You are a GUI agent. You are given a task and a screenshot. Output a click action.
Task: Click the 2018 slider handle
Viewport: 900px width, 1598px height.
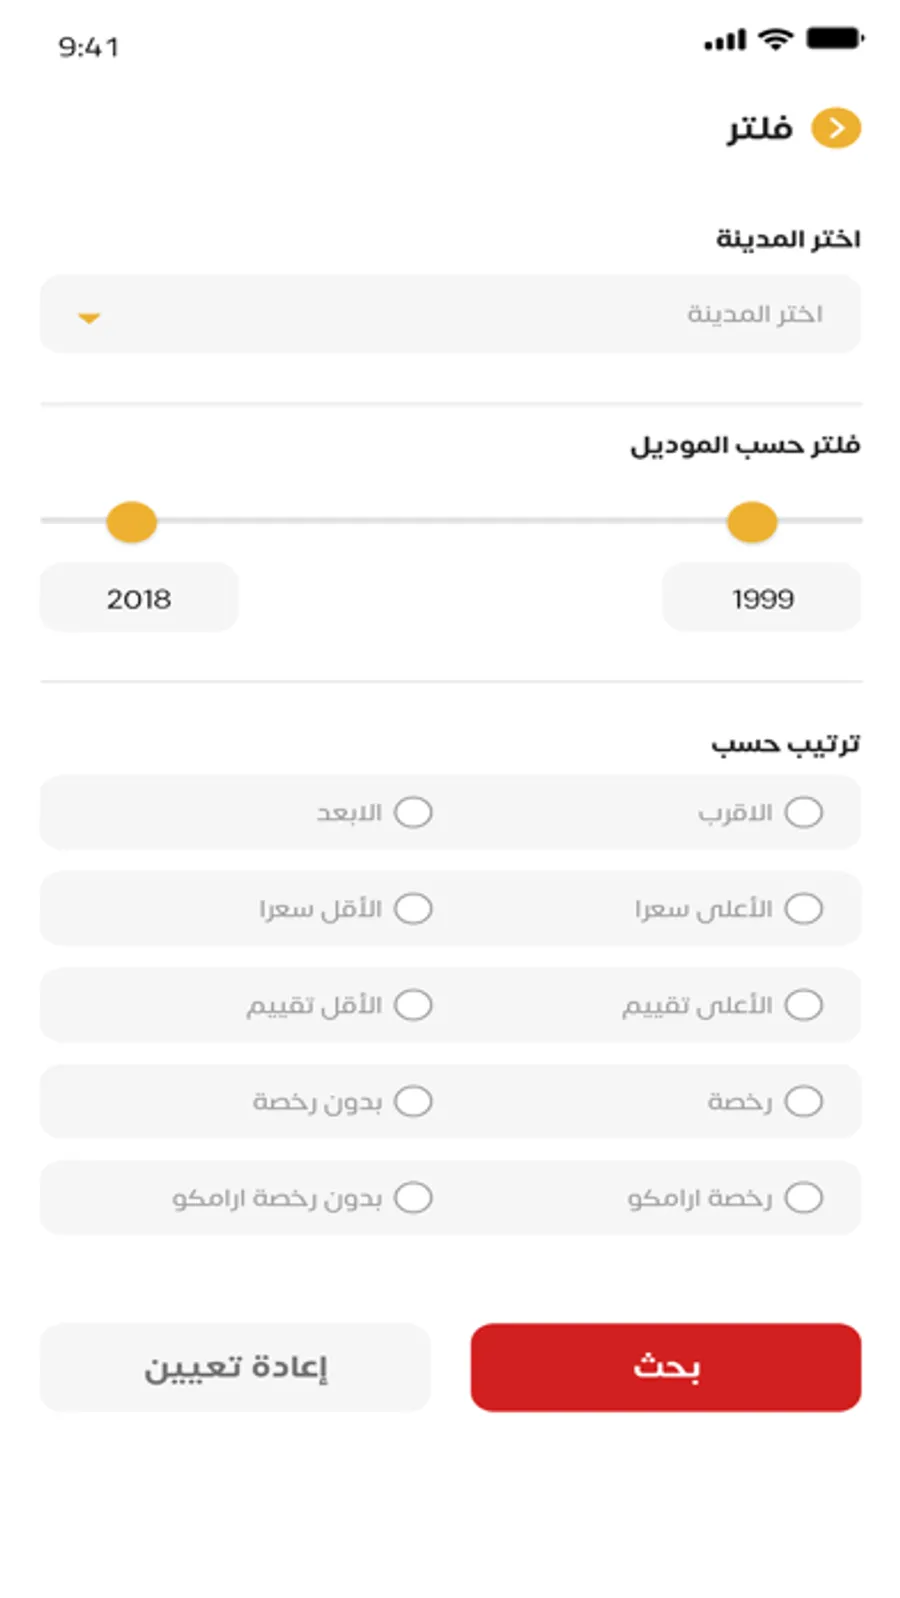(x=132, y=522)
